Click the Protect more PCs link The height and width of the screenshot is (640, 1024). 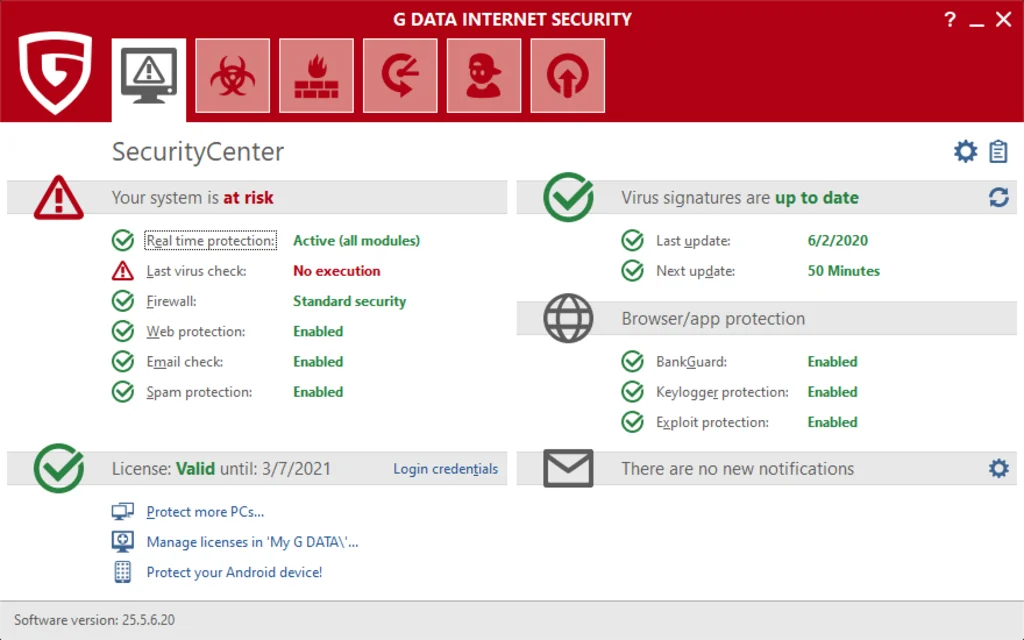pos(205,512)
